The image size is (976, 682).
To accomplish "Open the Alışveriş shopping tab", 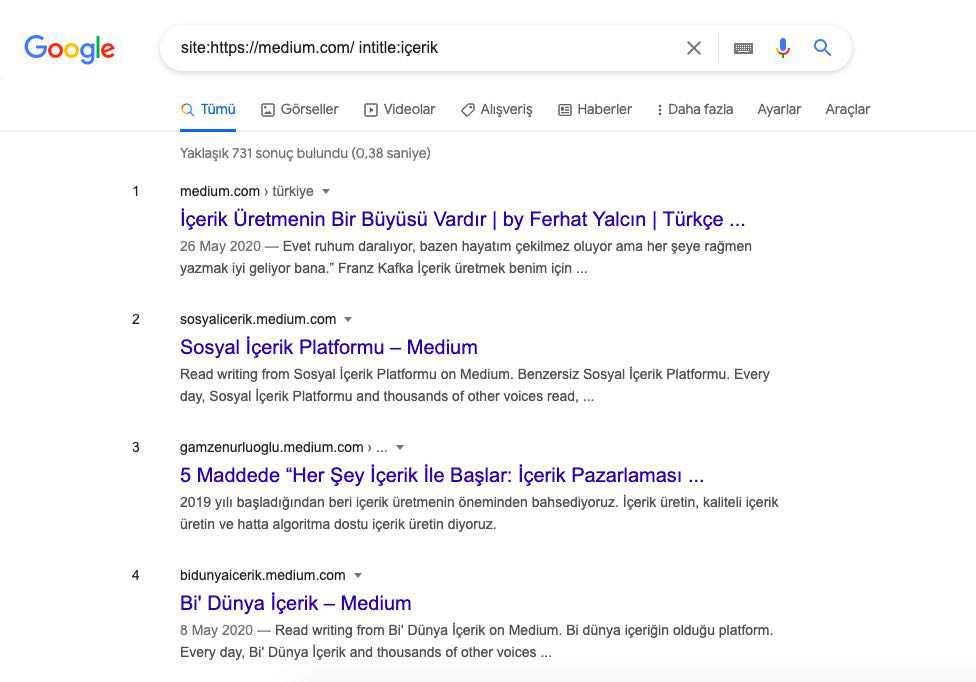I will click(497, 110).
